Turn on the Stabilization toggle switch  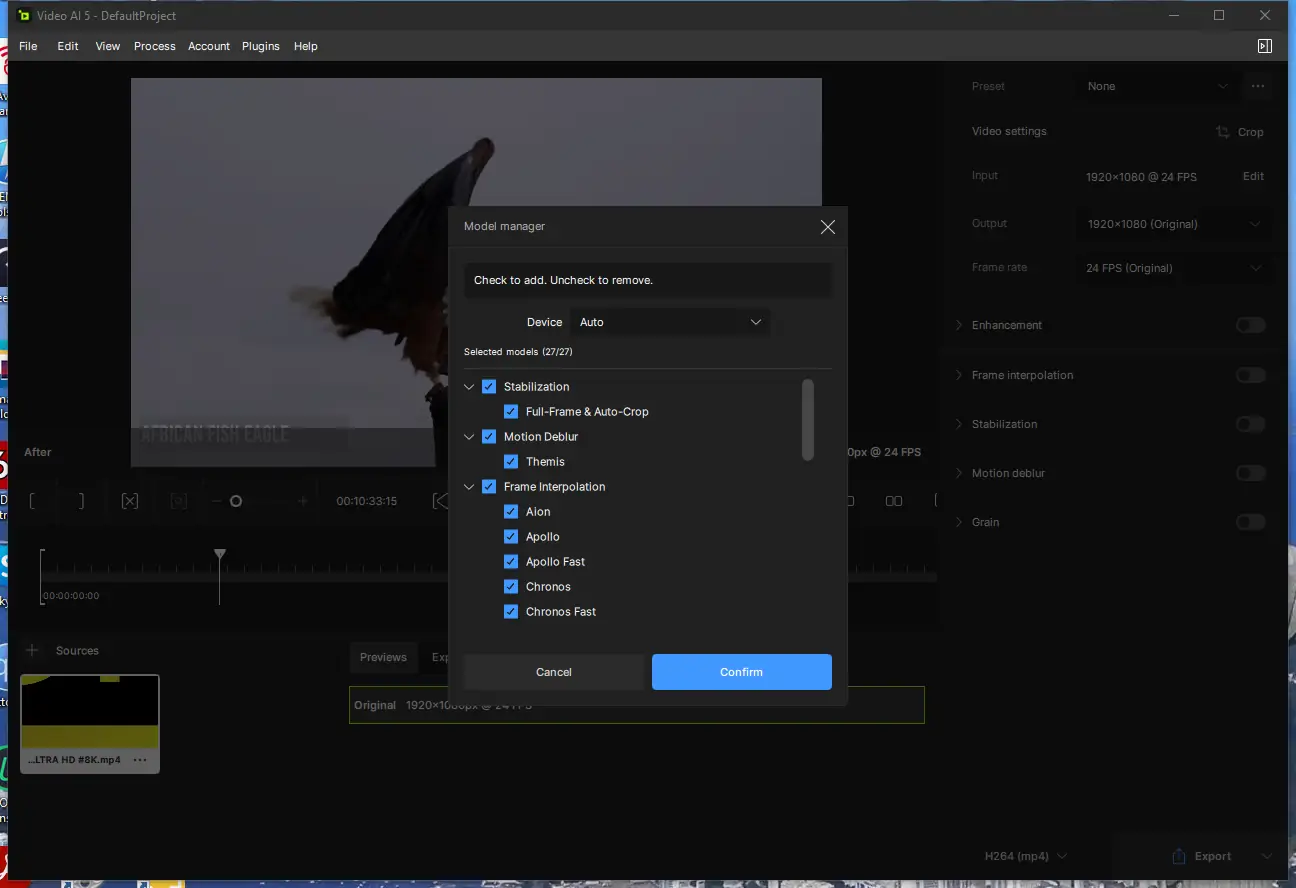pos(1251,424)
